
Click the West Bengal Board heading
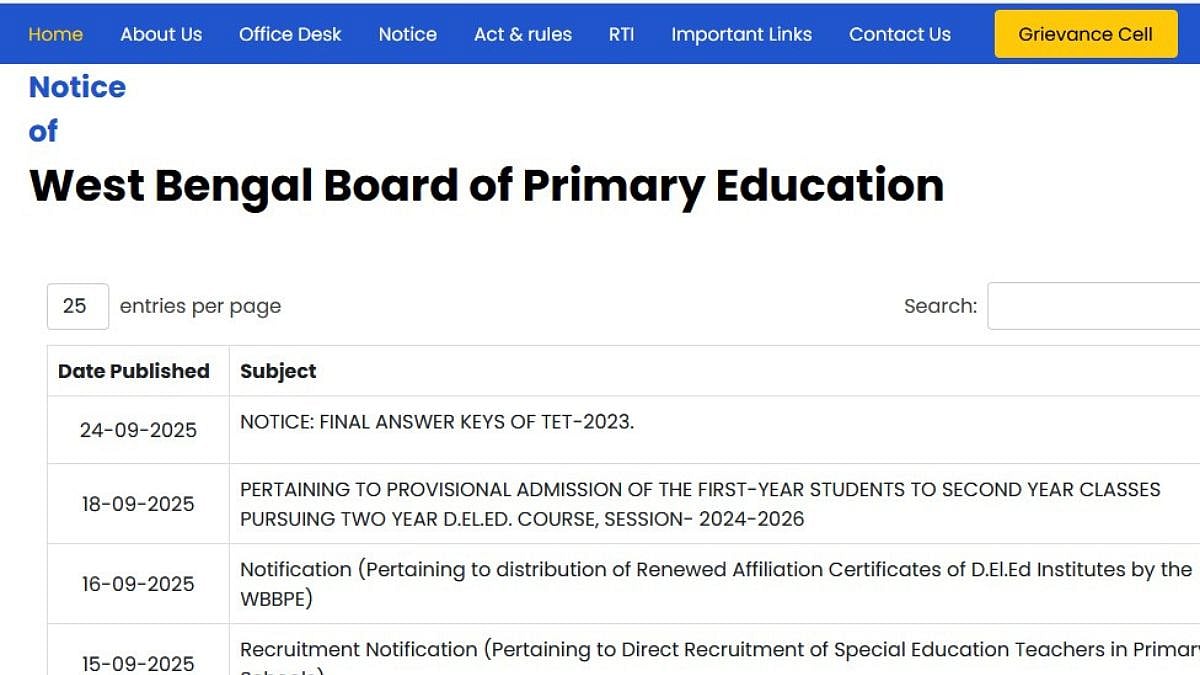(486, 186)
